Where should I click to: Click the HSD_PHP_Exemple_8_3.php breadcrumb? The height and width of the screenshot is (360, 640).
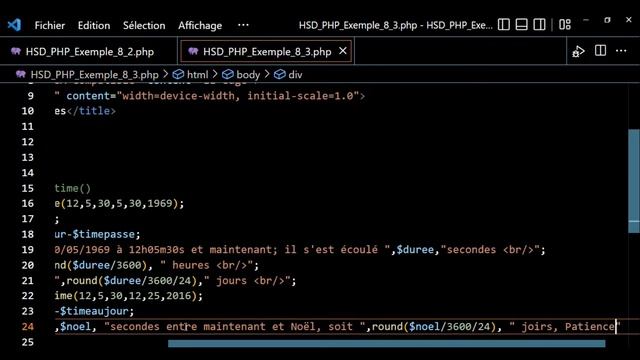[x=94, y=75]
